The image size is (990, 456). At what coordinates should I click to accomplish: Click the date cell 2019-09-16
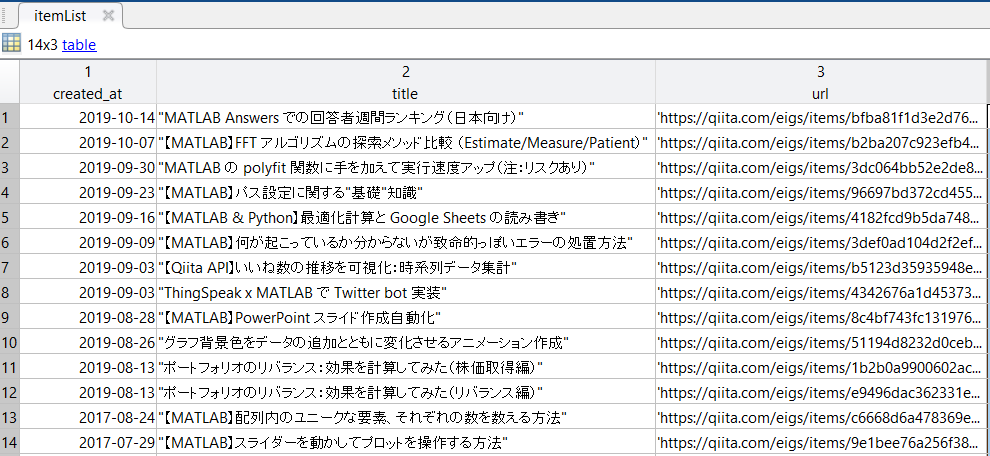click(88, 217)
